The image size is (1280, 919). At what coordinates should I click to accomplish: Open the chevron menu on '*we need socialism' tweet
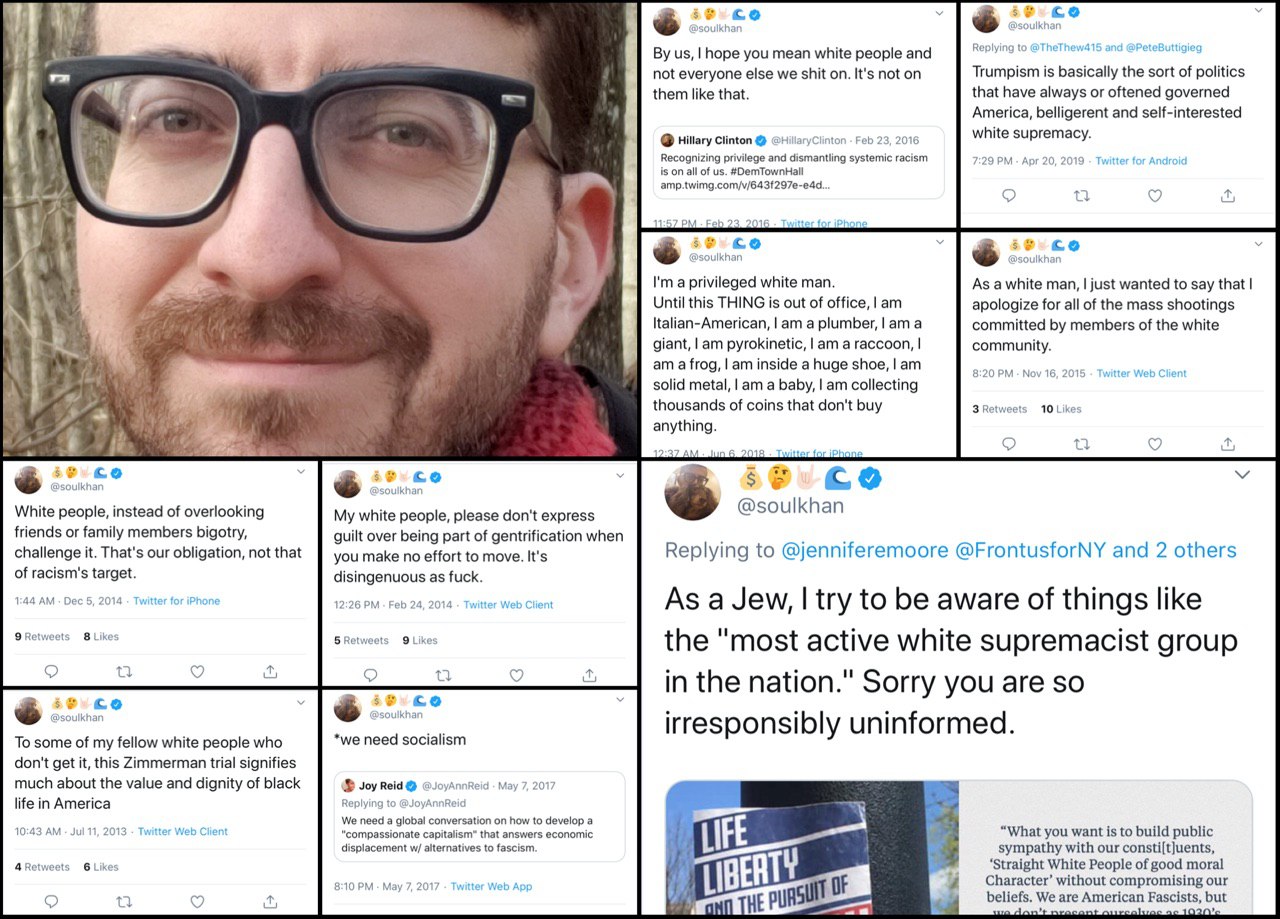pyautogui.click(x=620, y=701)
